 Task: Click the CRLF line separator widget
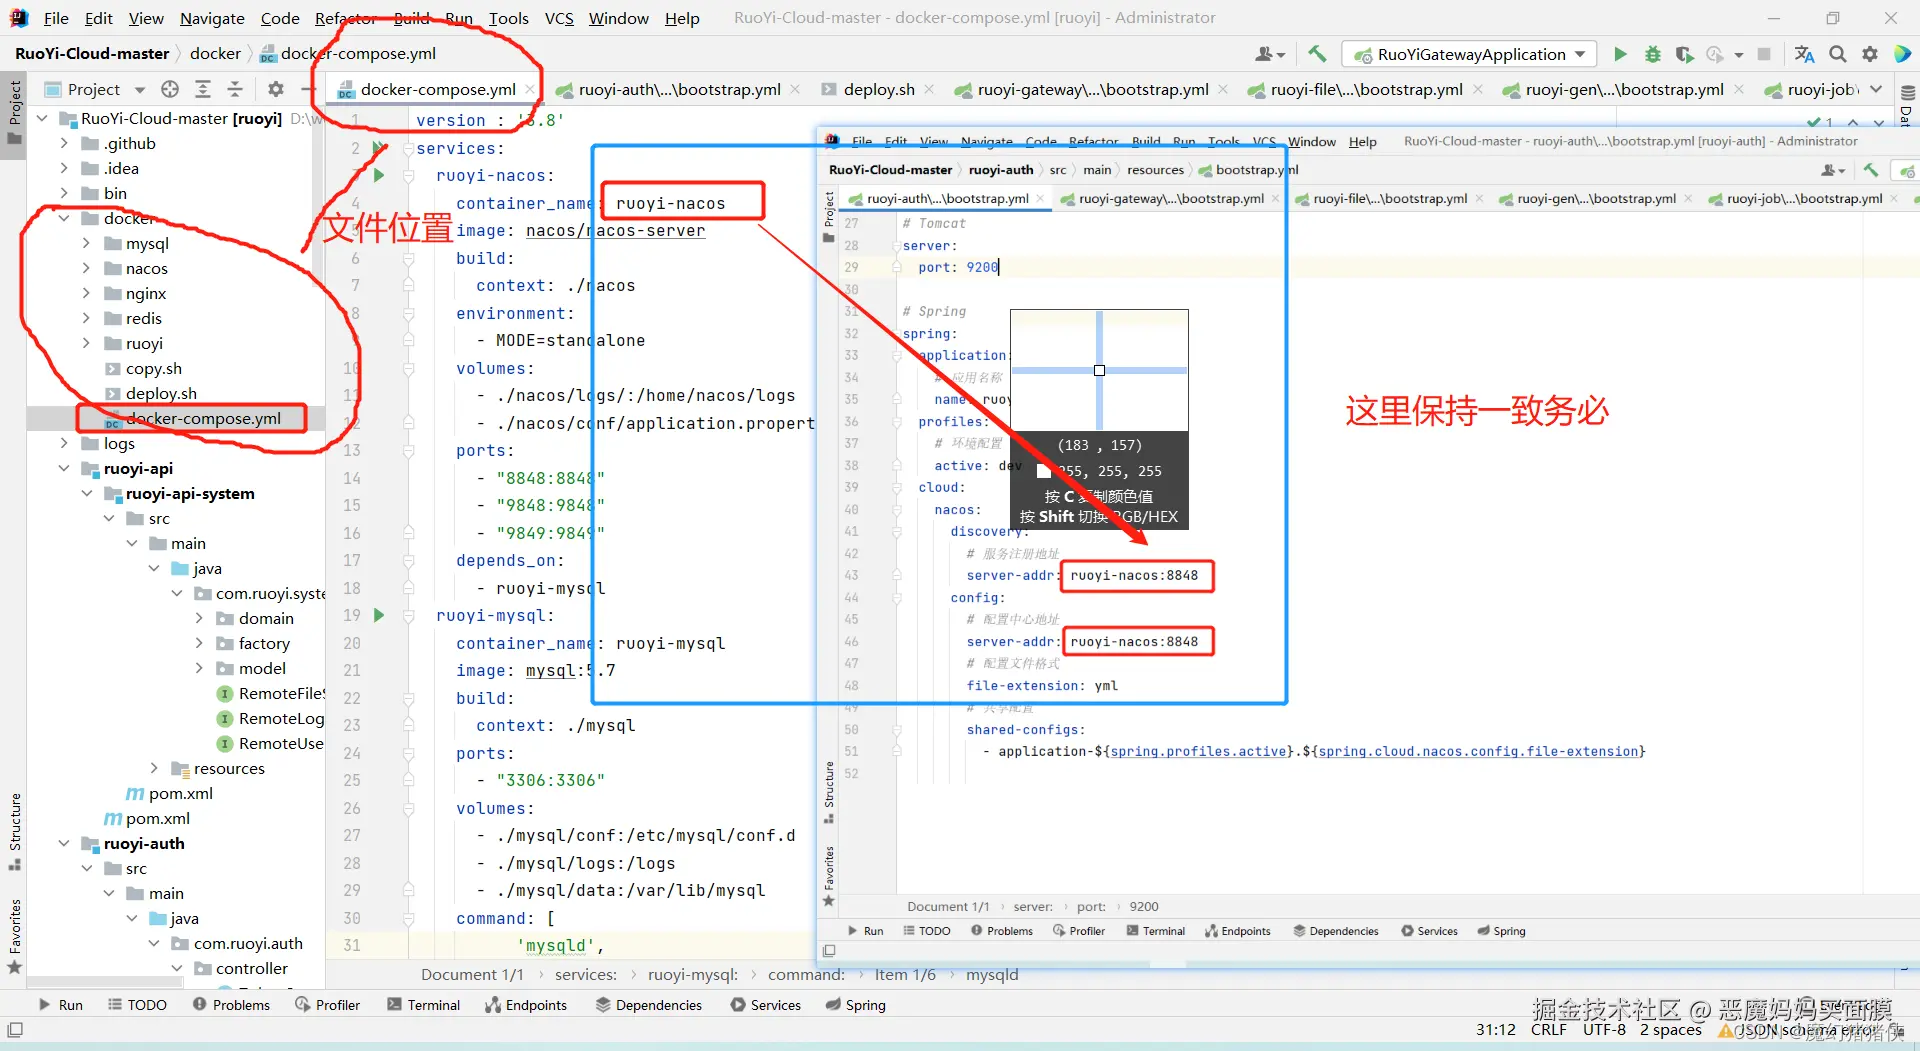1549,1029
